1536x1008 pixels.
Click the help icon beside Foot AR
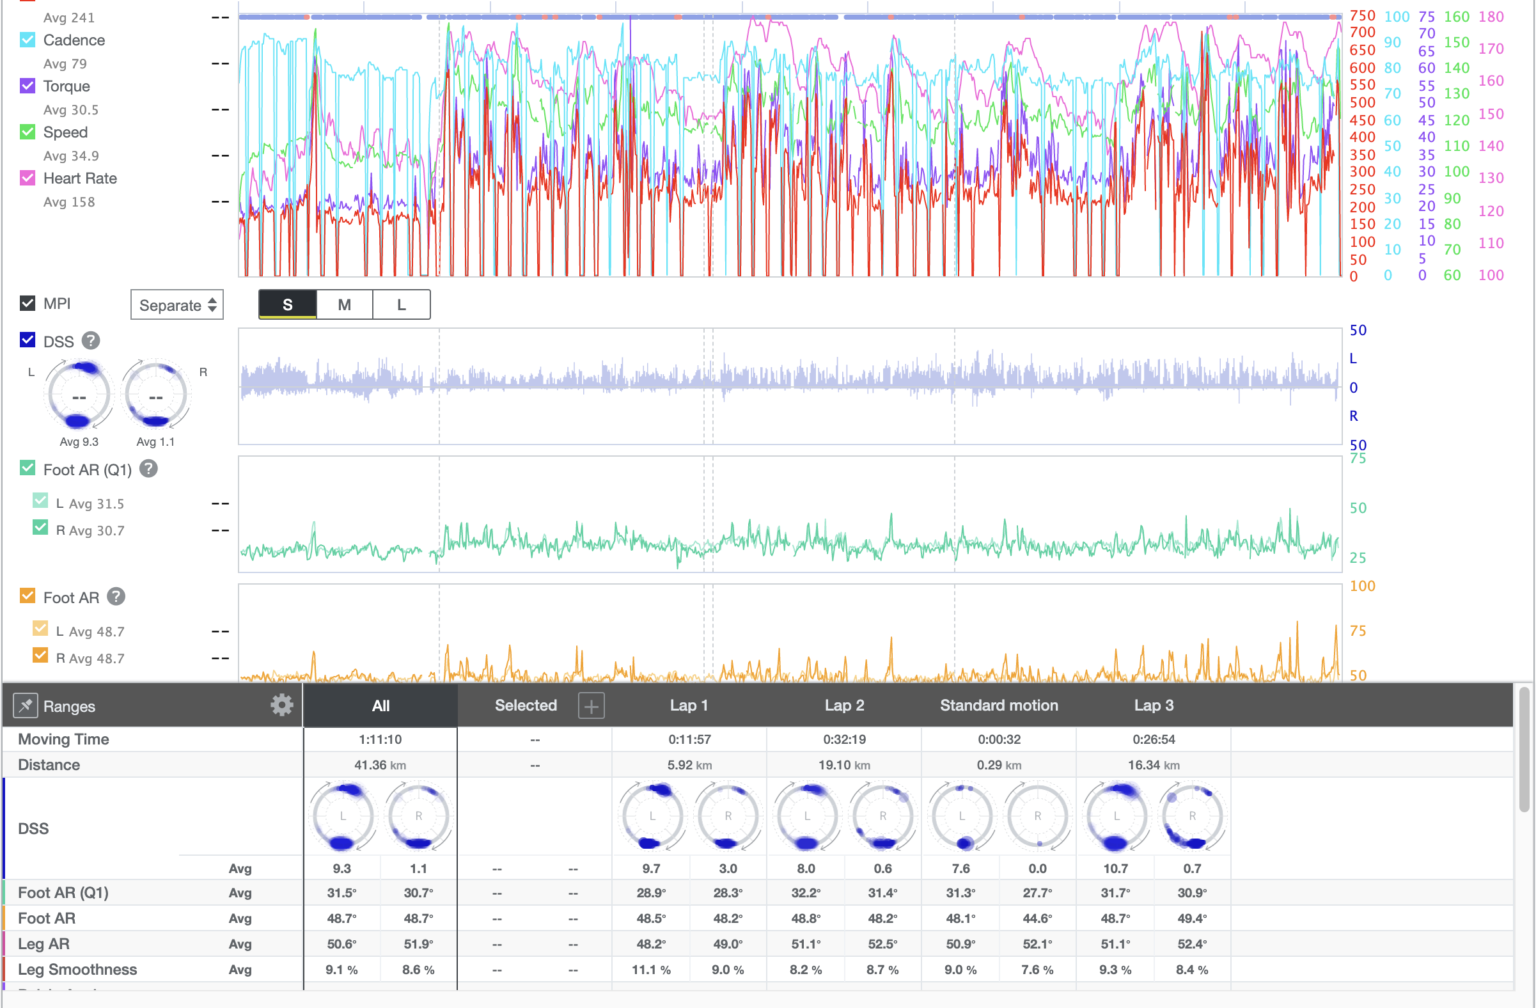pyautogui.click(x=116, y=597)
